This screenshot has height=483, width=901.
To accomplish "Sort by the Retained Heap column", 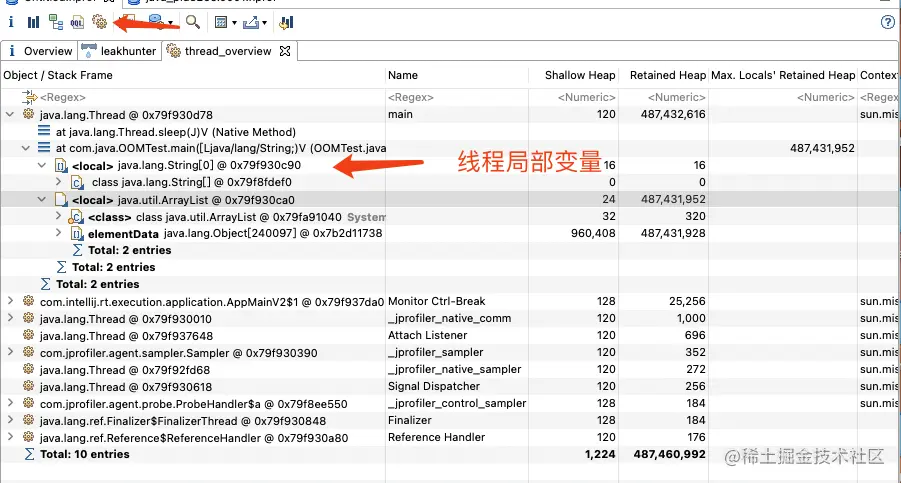I will pos(664,75).
